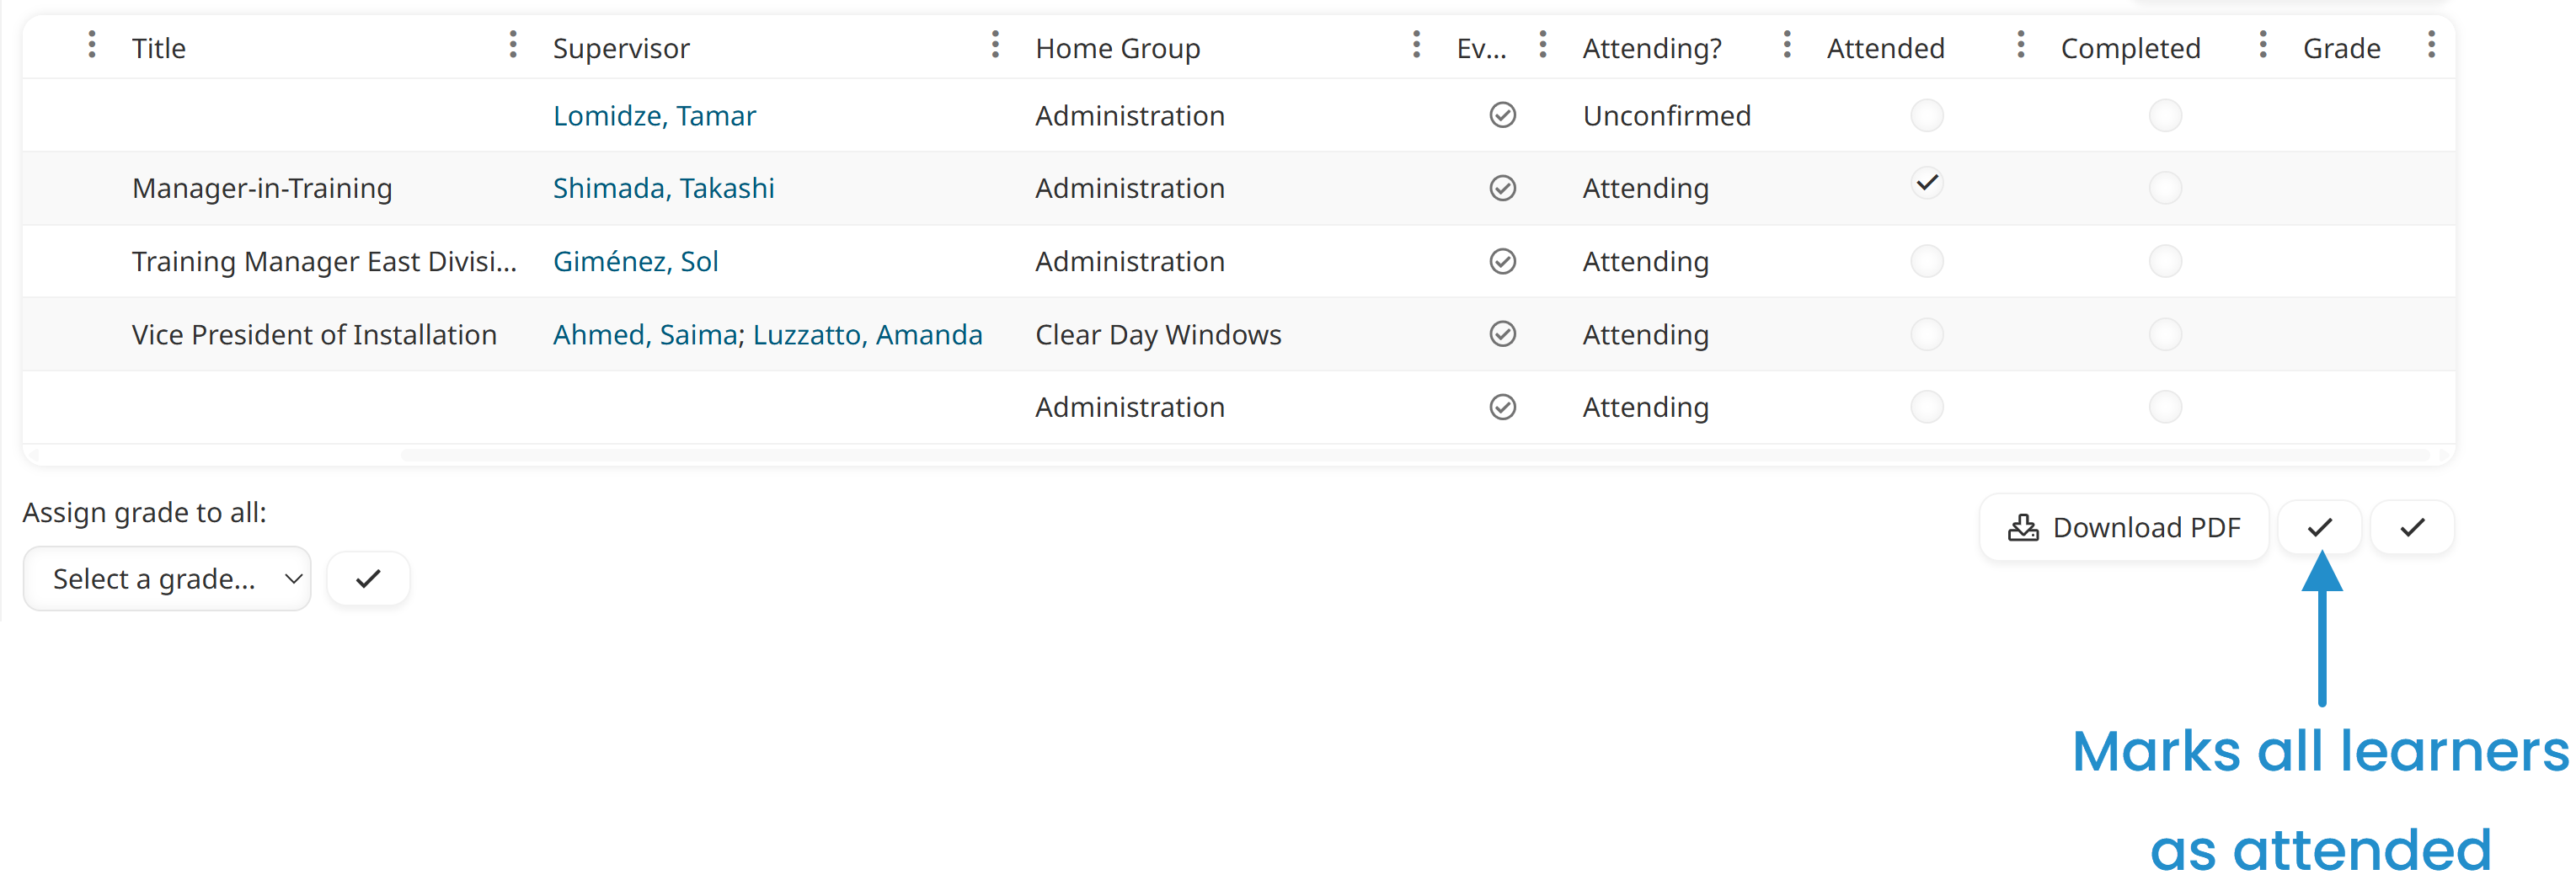Click the Download PDF button
Image resolution: width=2576 pixels, height=880 pixels.
coord(2123,527)
